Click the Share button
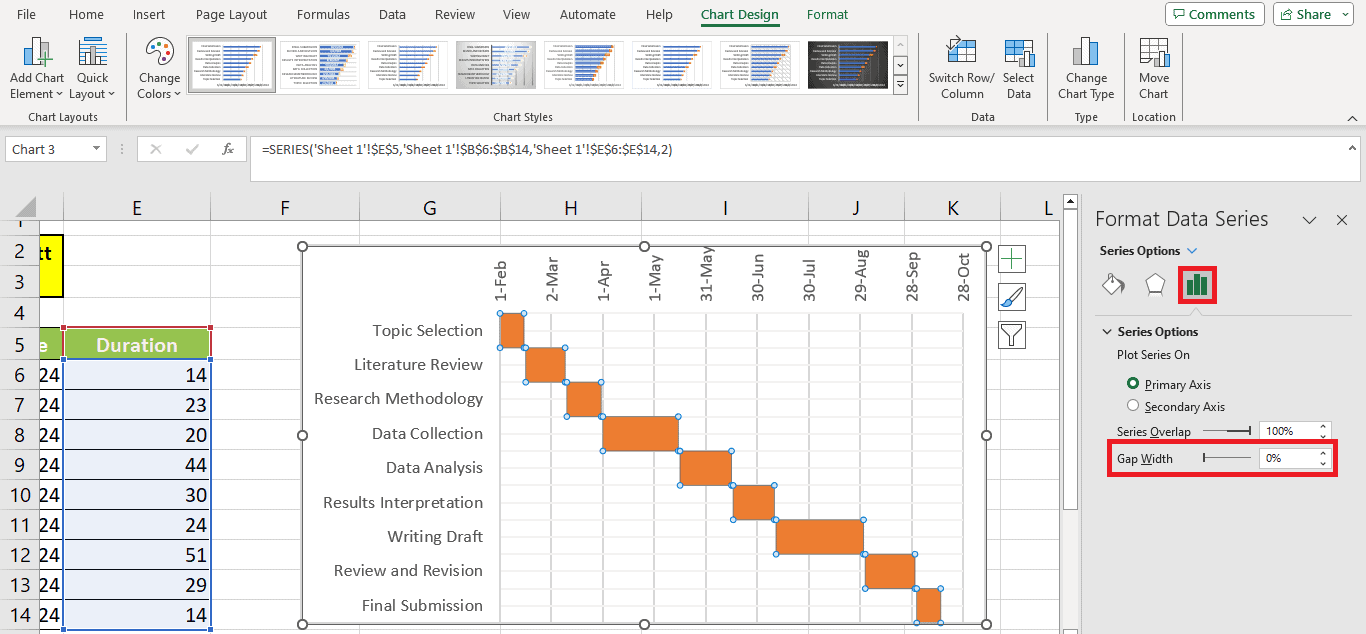 point(1313,14)
